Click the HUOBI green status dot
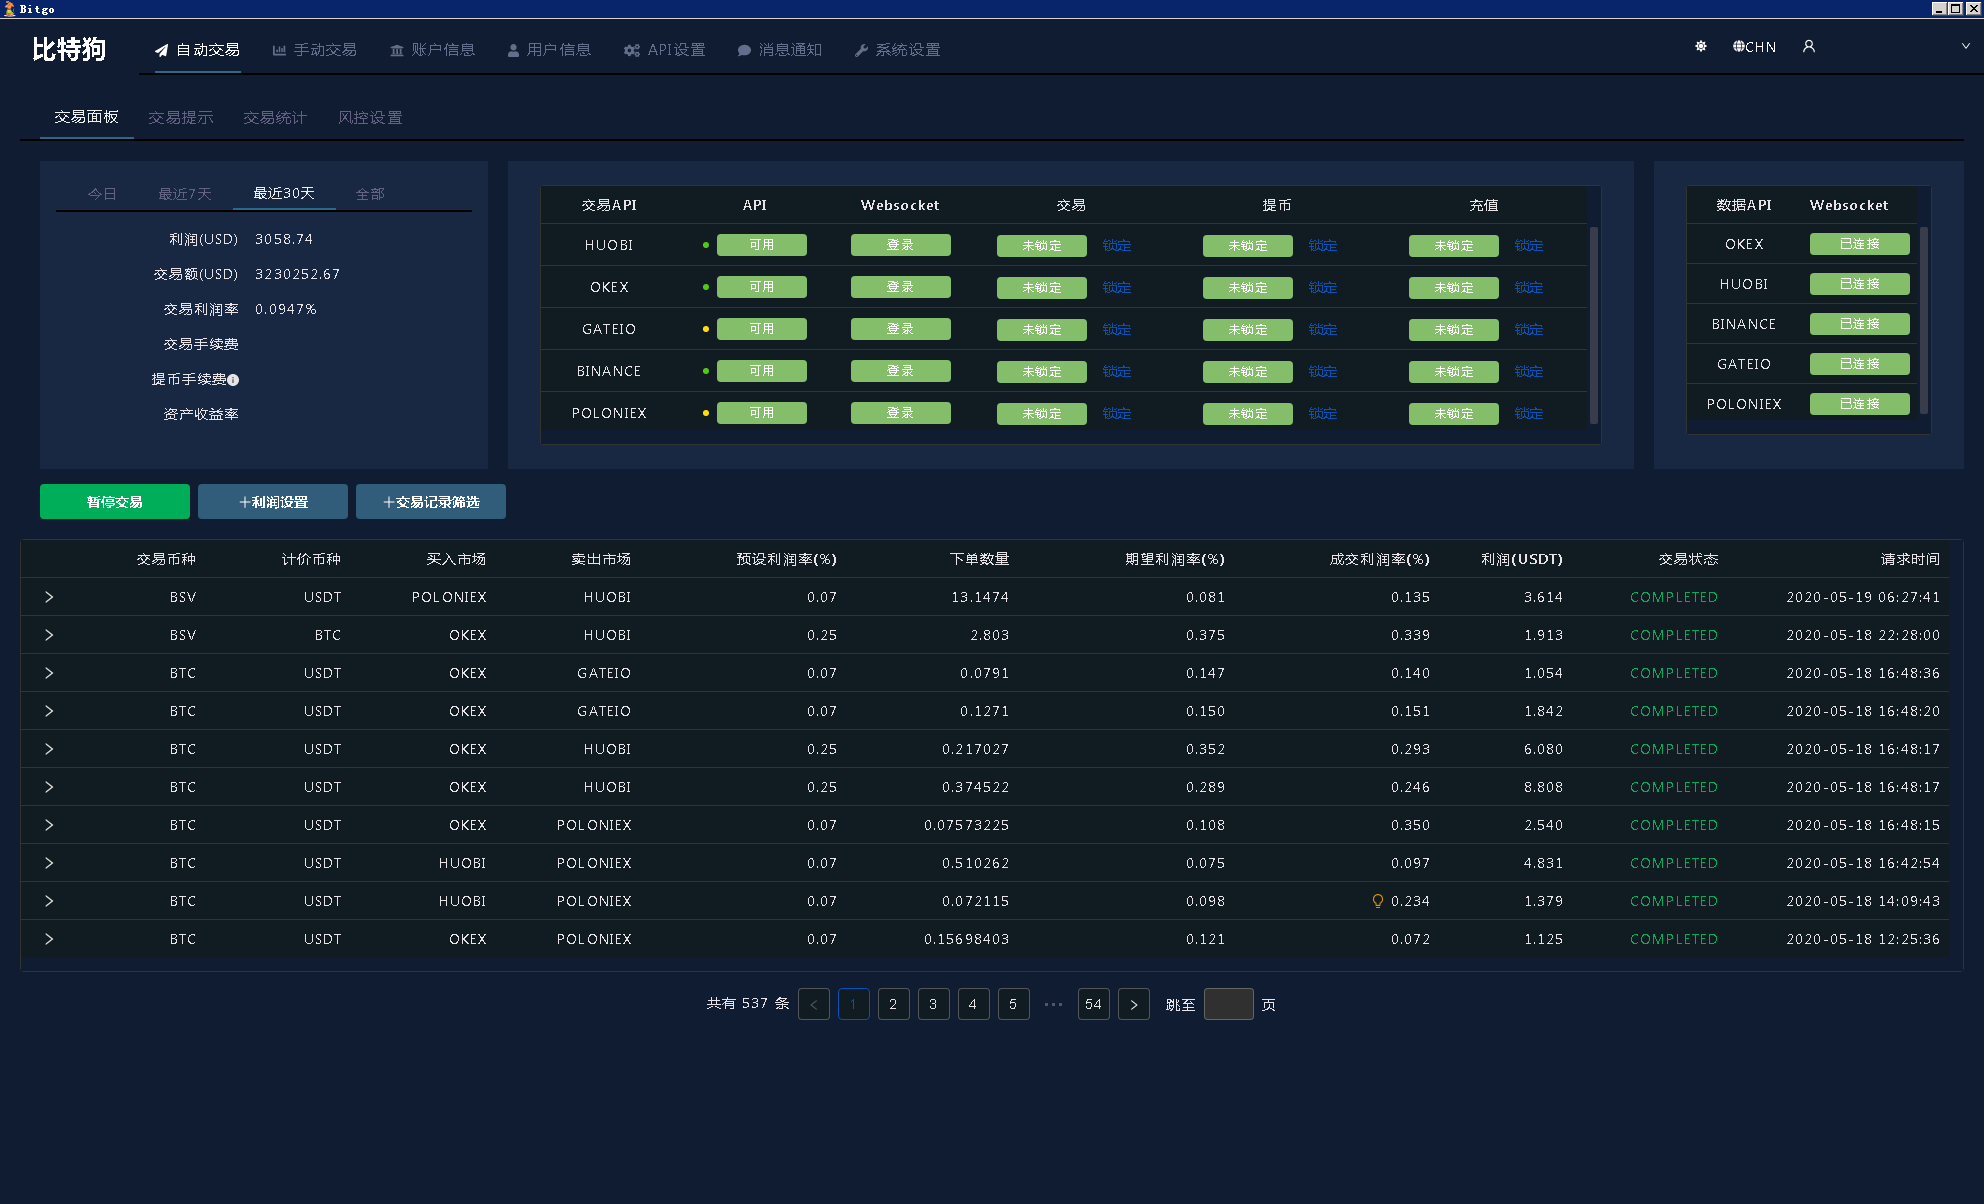Image resolution: width=1984 pixels, height=1204 pixels. (706, 245)
